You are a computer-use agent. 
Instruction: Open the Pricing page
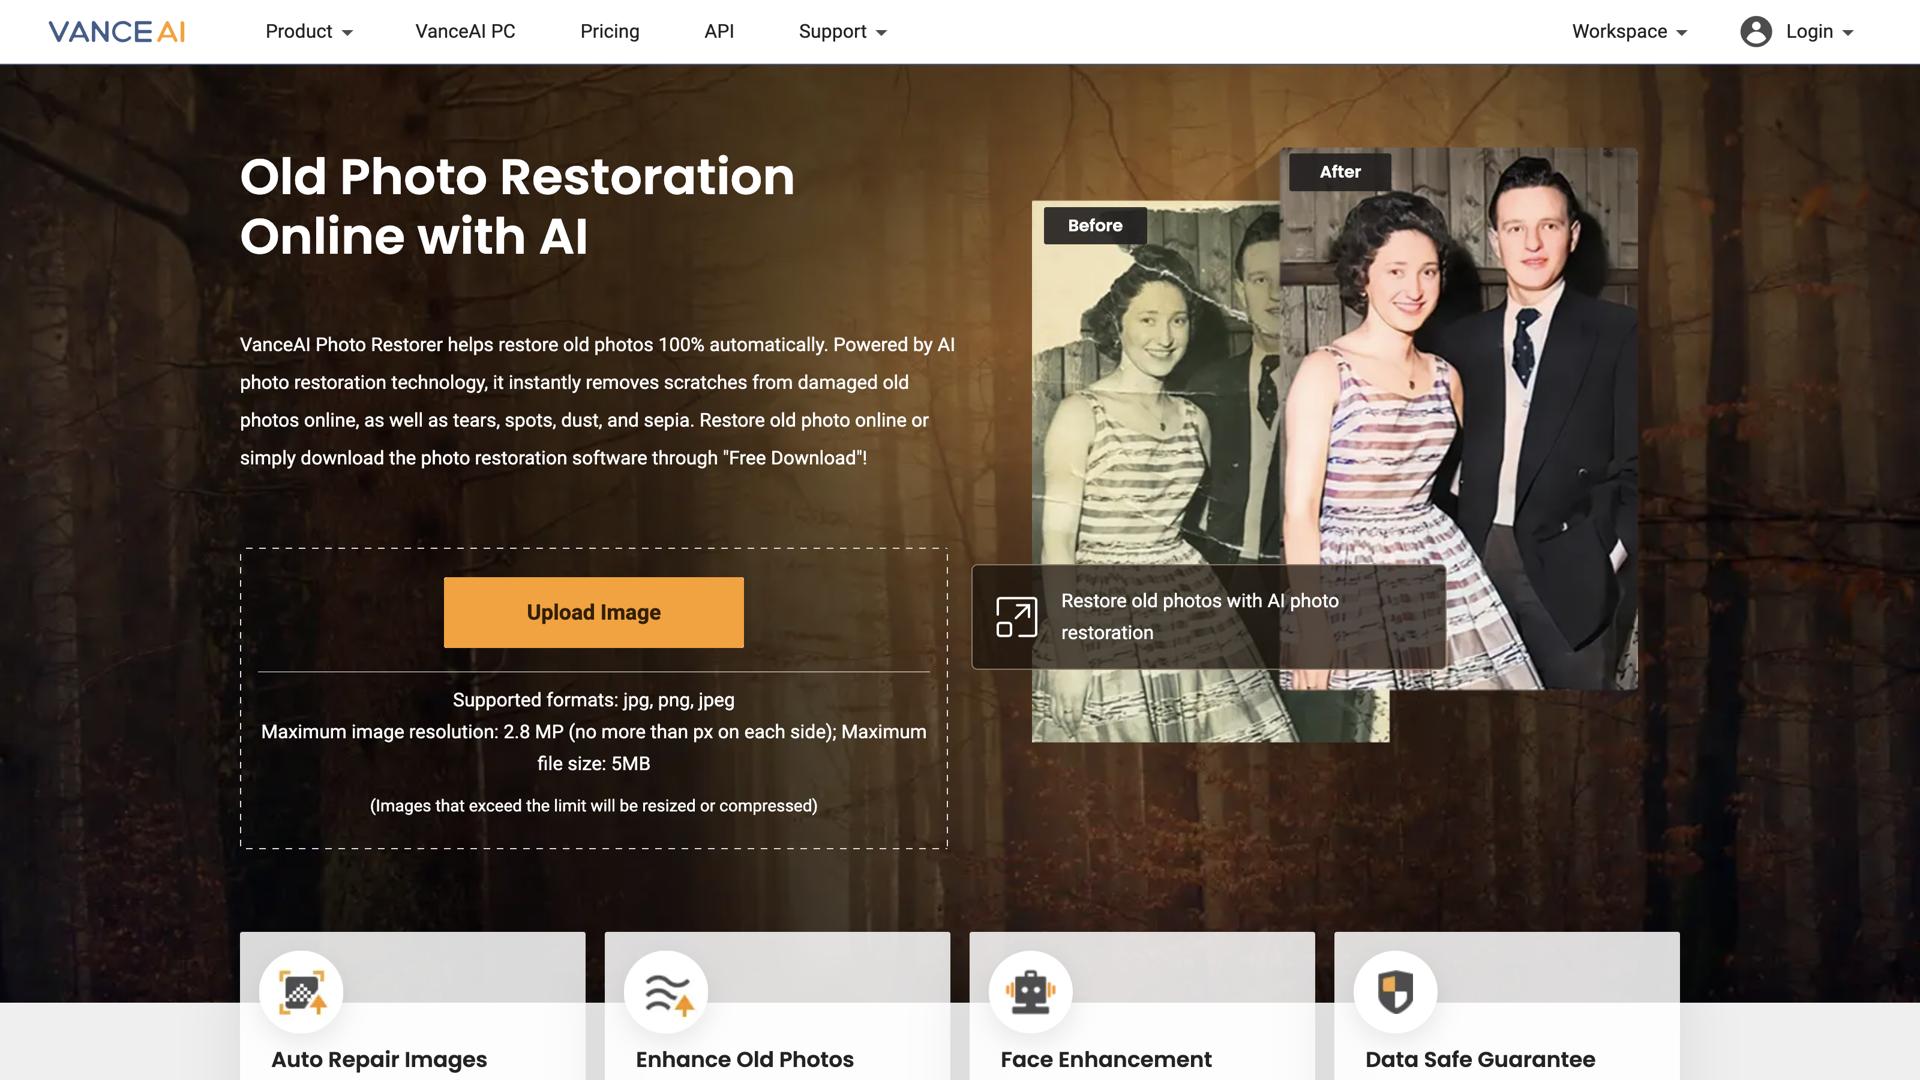[609, 31]
